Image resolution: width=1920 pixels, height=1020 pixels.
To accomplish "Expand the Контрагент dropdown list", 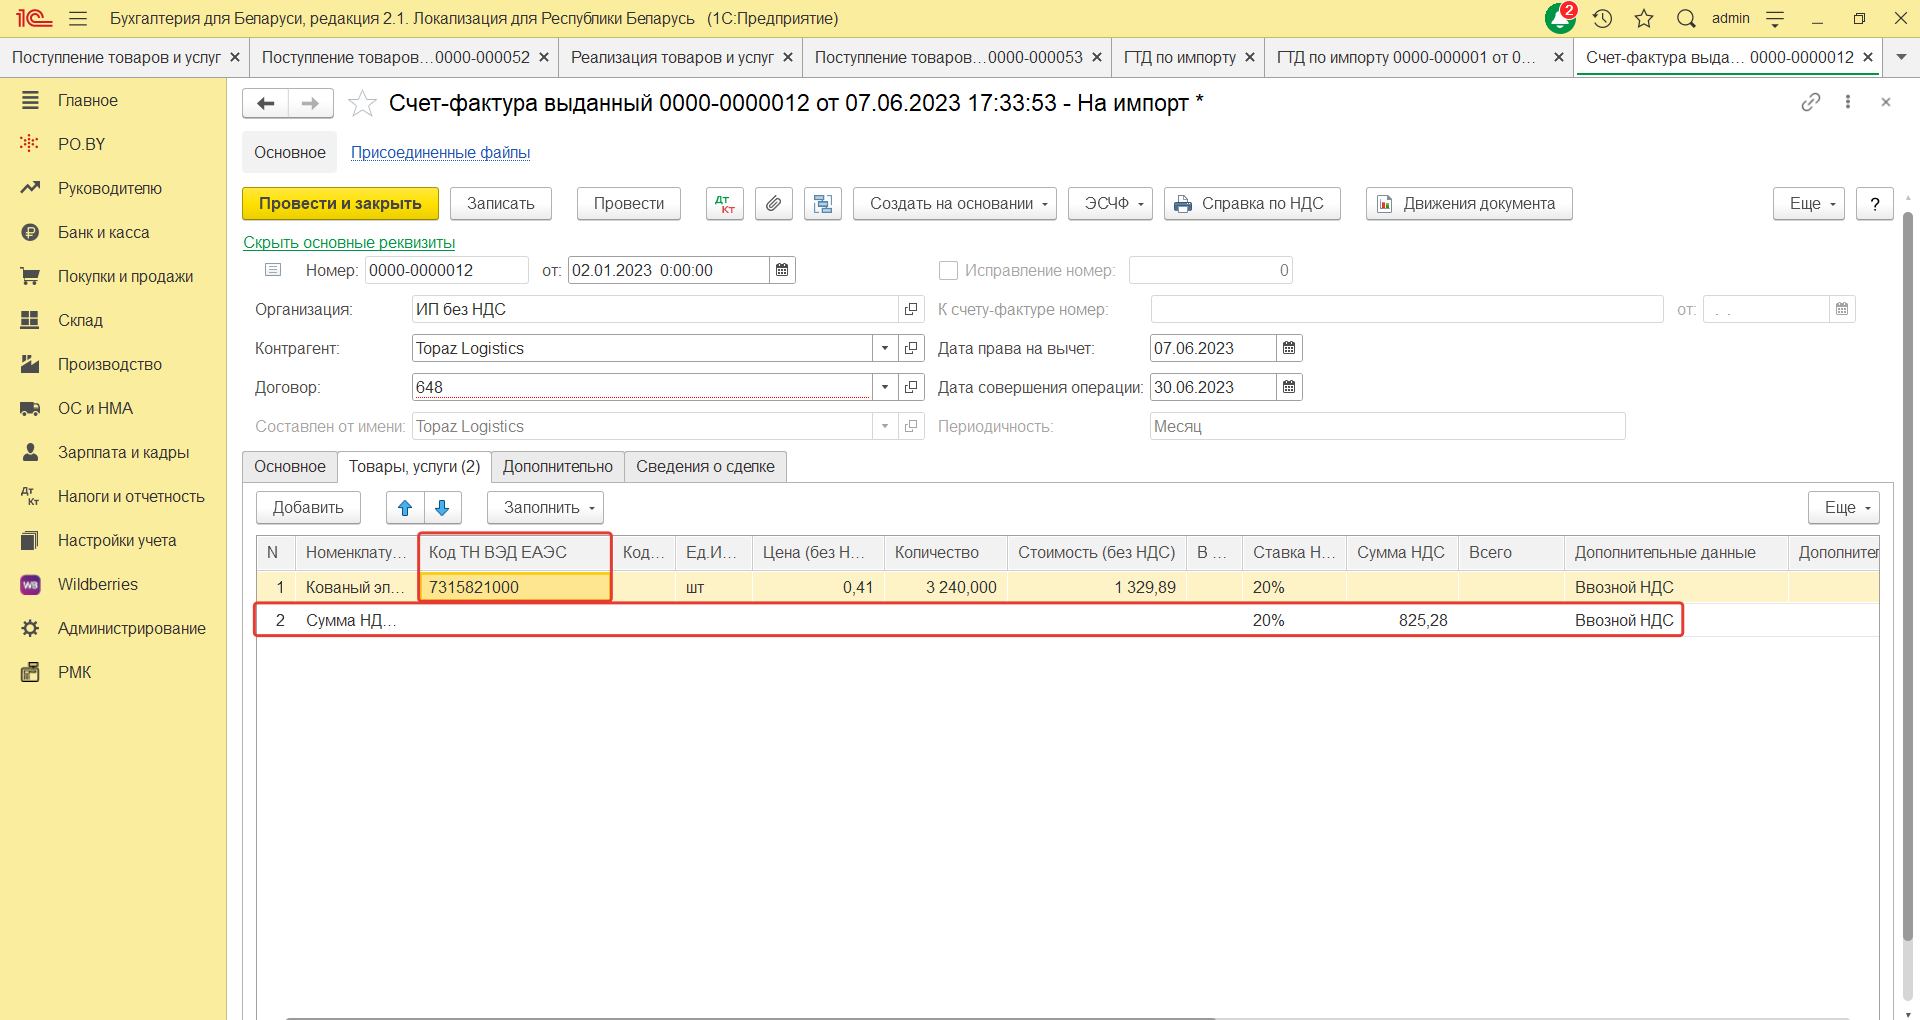I will coord(885,349).
